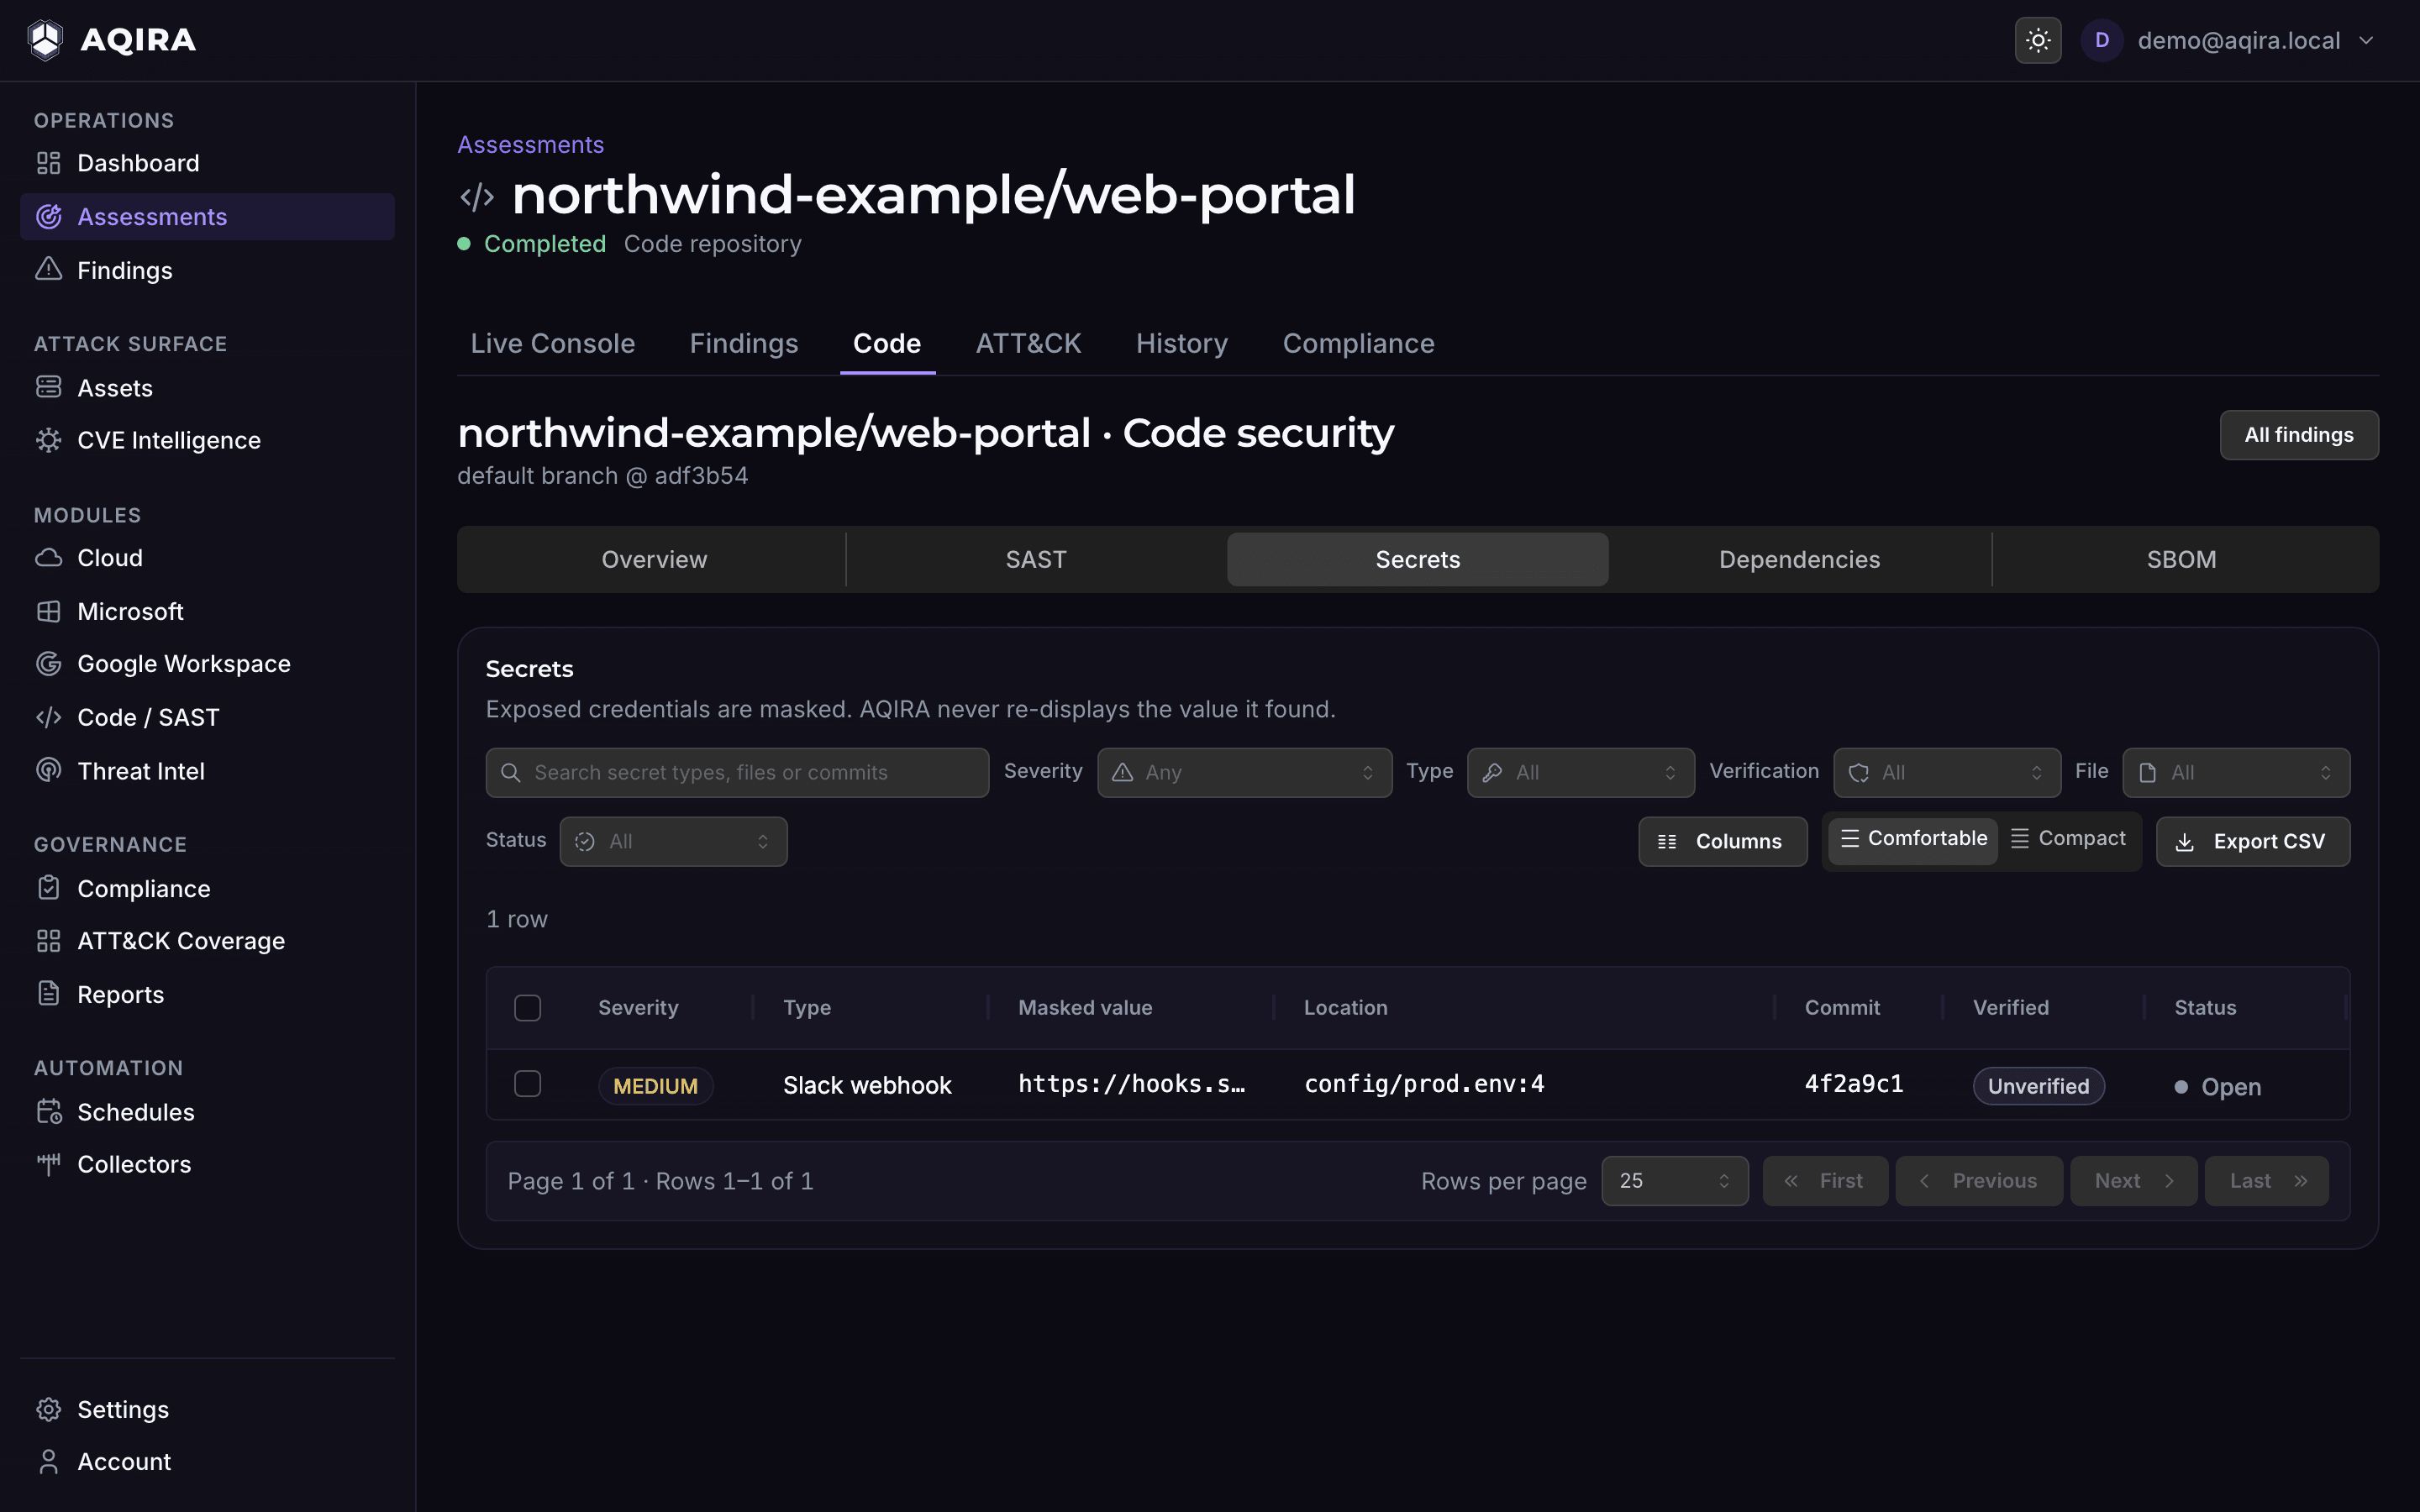Click the ATT&CK Coverage grid icon
This screenshot has height=1512, width=2420.
[48, 941]
